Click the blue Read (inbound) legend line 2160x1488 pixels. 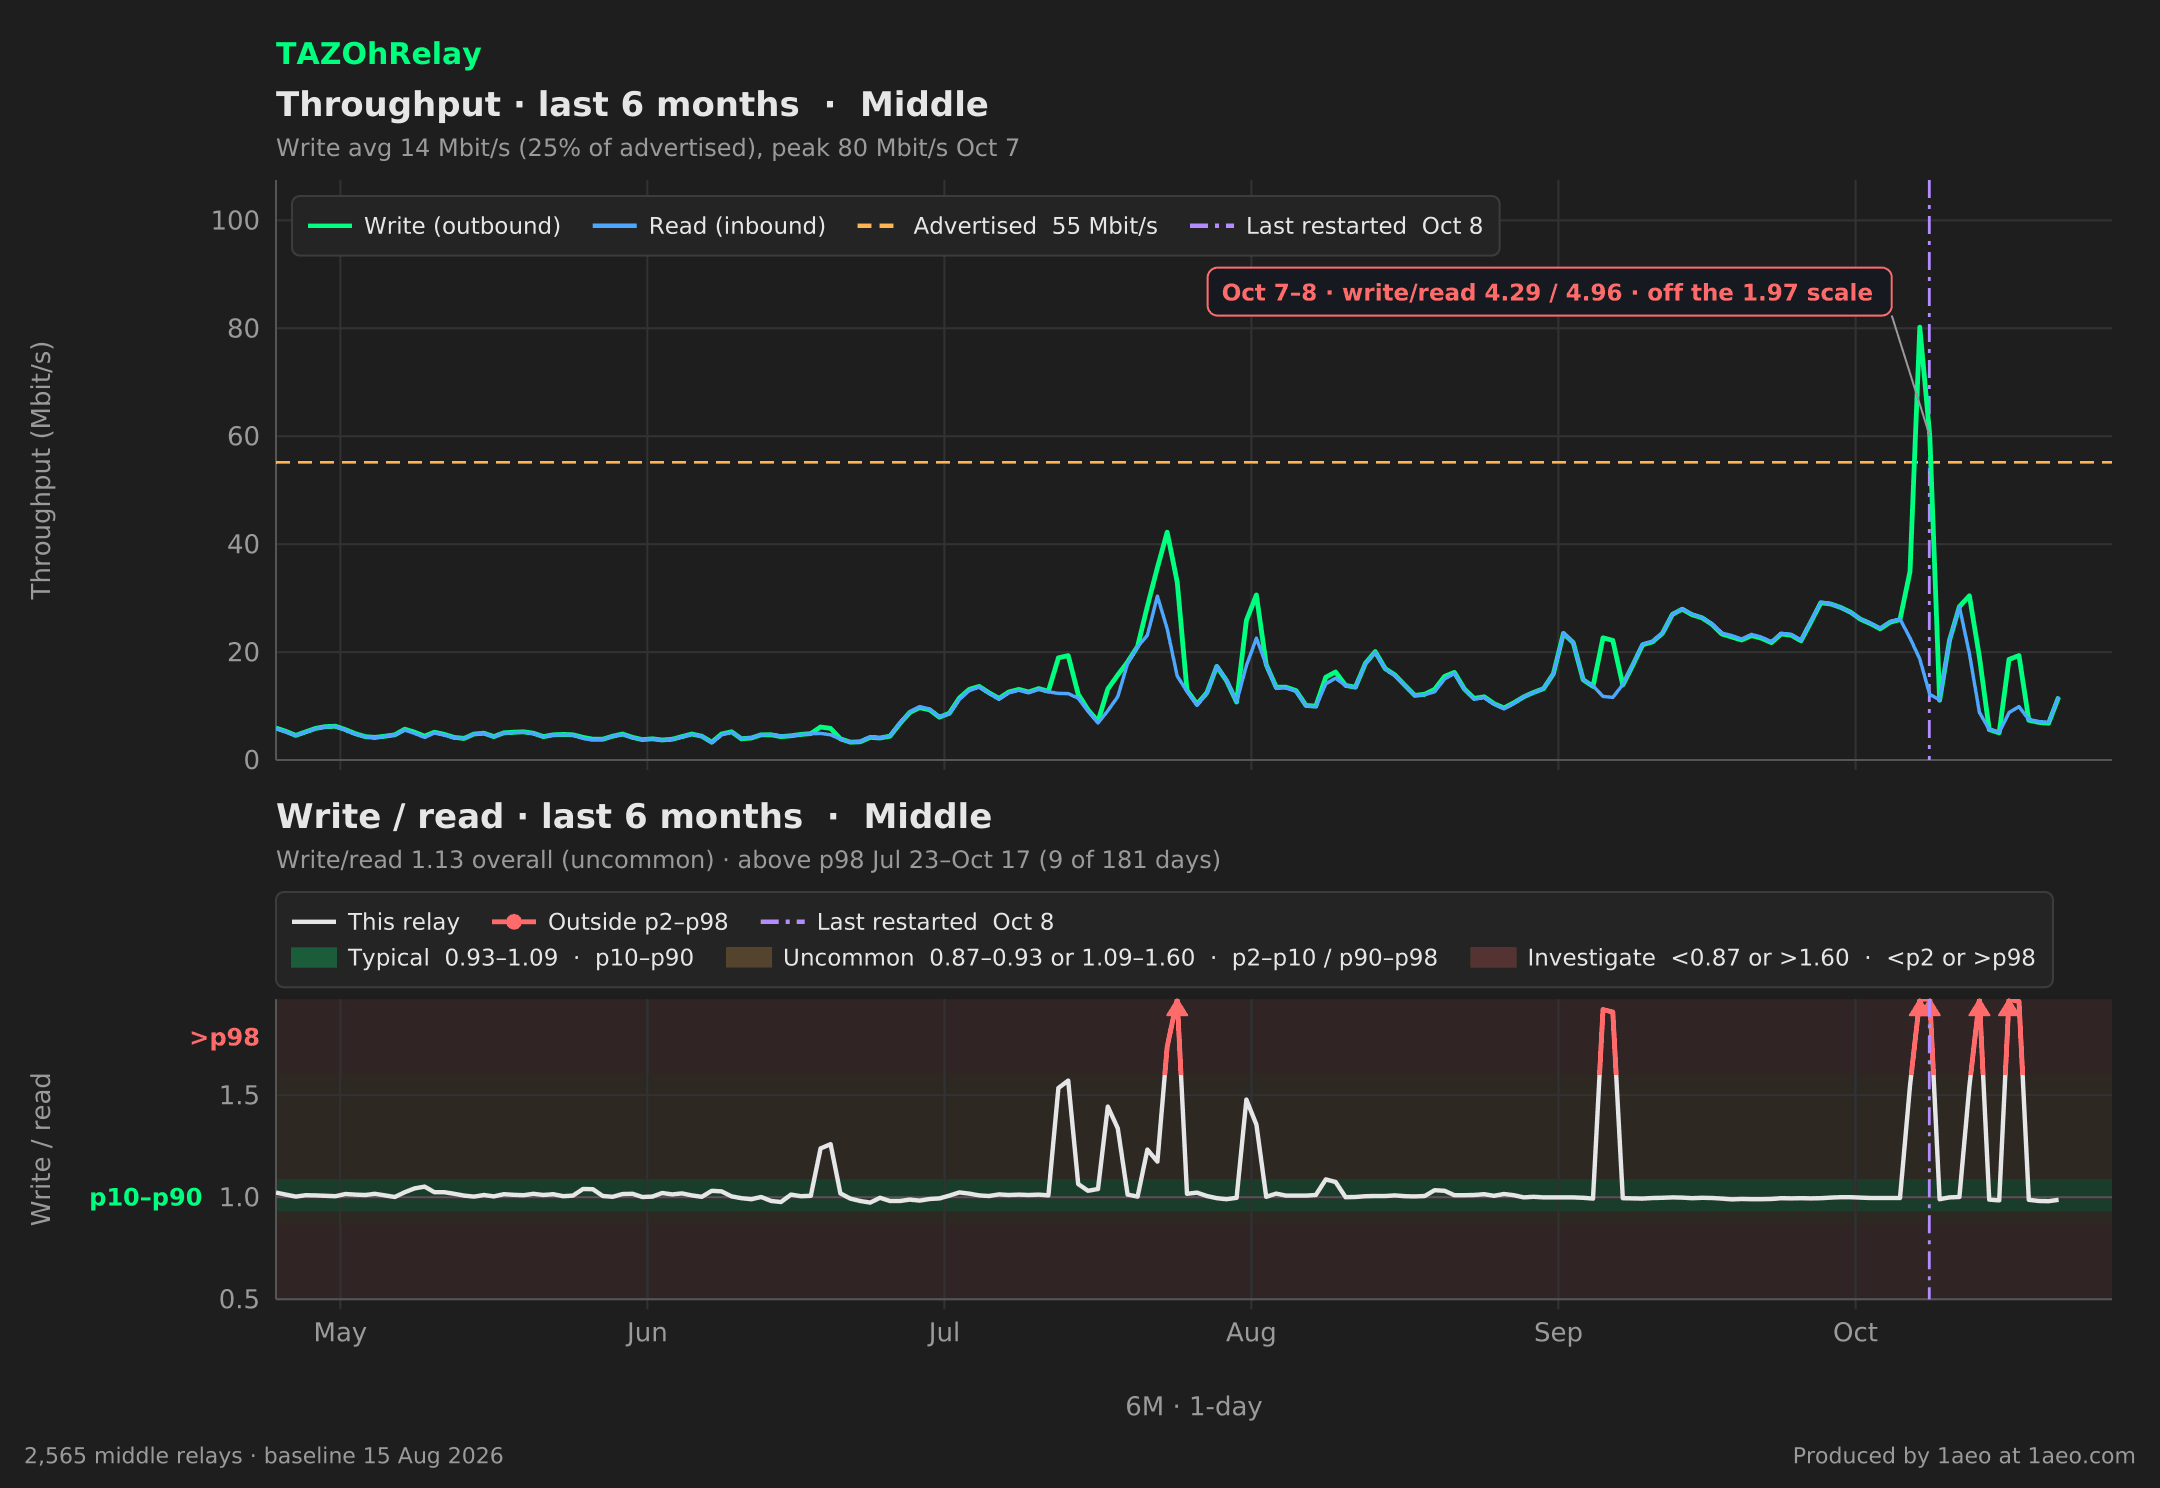614,226
